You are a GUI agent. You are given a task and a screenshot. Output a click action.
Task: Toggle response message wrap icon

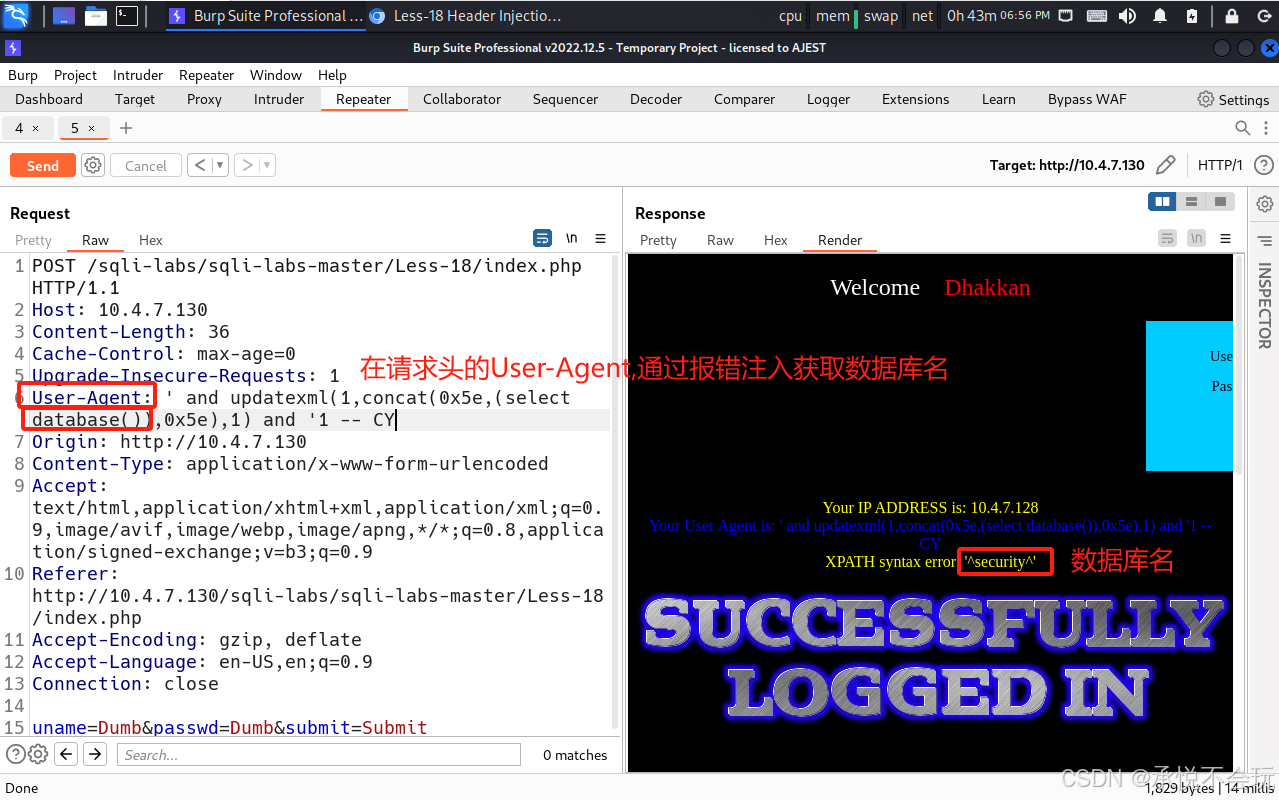[x=1167, y=238]
